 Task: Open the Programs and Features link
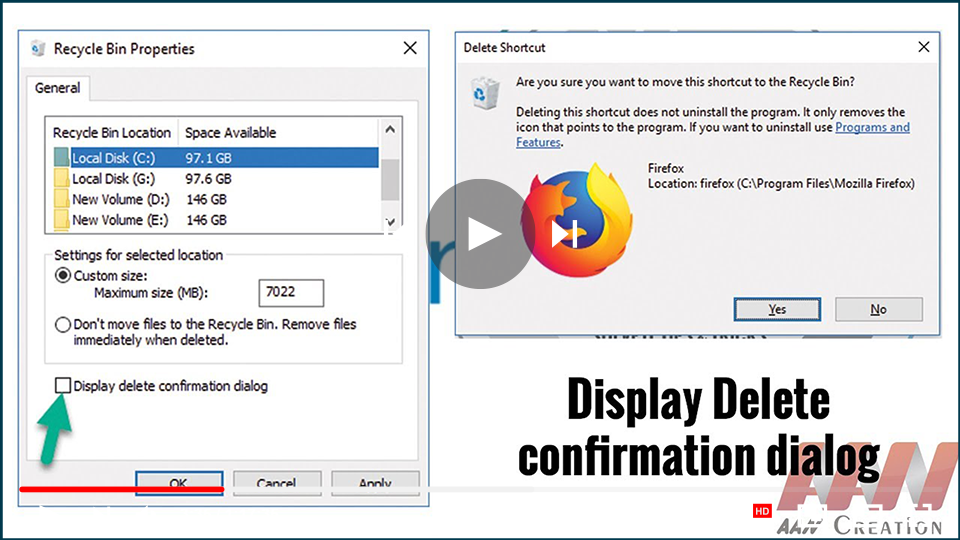(872, 127)
